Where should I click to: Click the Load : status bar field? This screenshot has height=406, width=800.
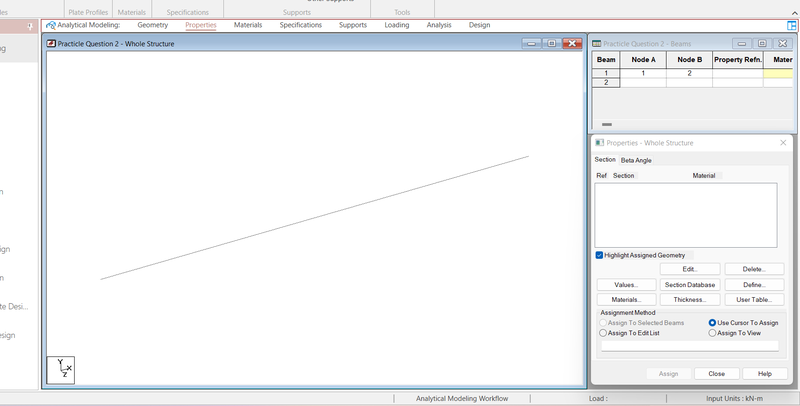[598, 398]
